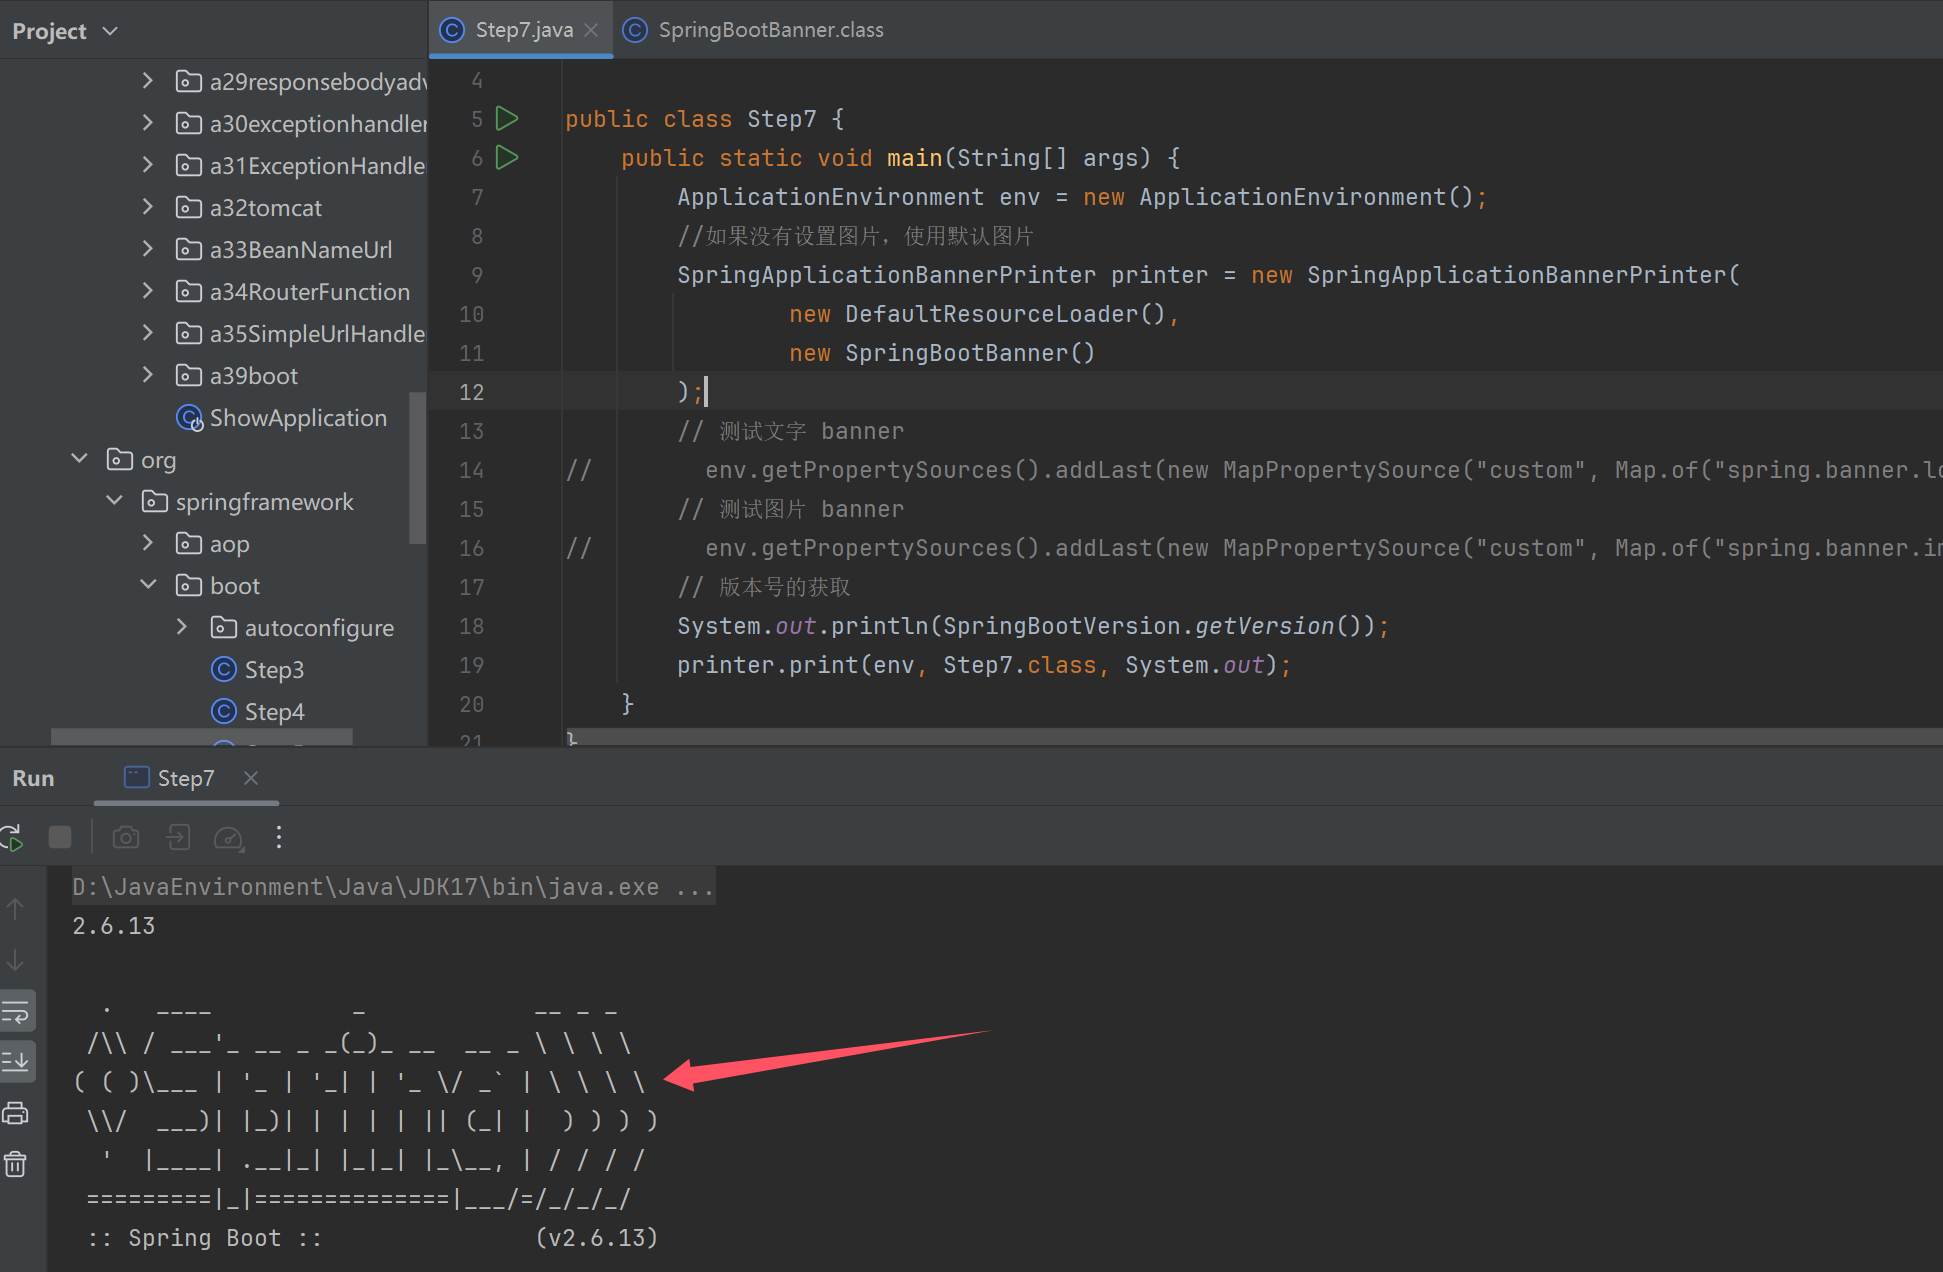Expand the a32tomcat folder
The width and height of the screenshot is (1943, 1272).
(x=147, y=206)
